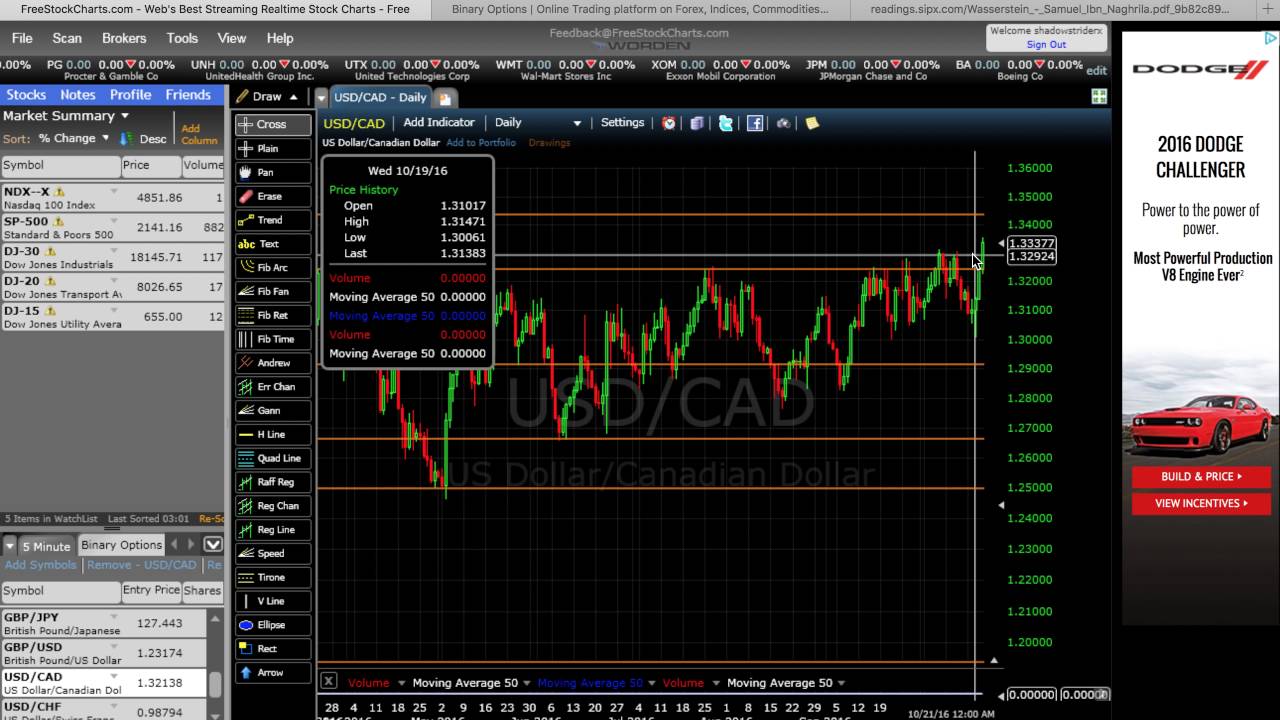This screenshot has width=1280, height=720.
Task: Open dropdown arrow left of 5 Minute tab
Action: (x=9, y=546)
